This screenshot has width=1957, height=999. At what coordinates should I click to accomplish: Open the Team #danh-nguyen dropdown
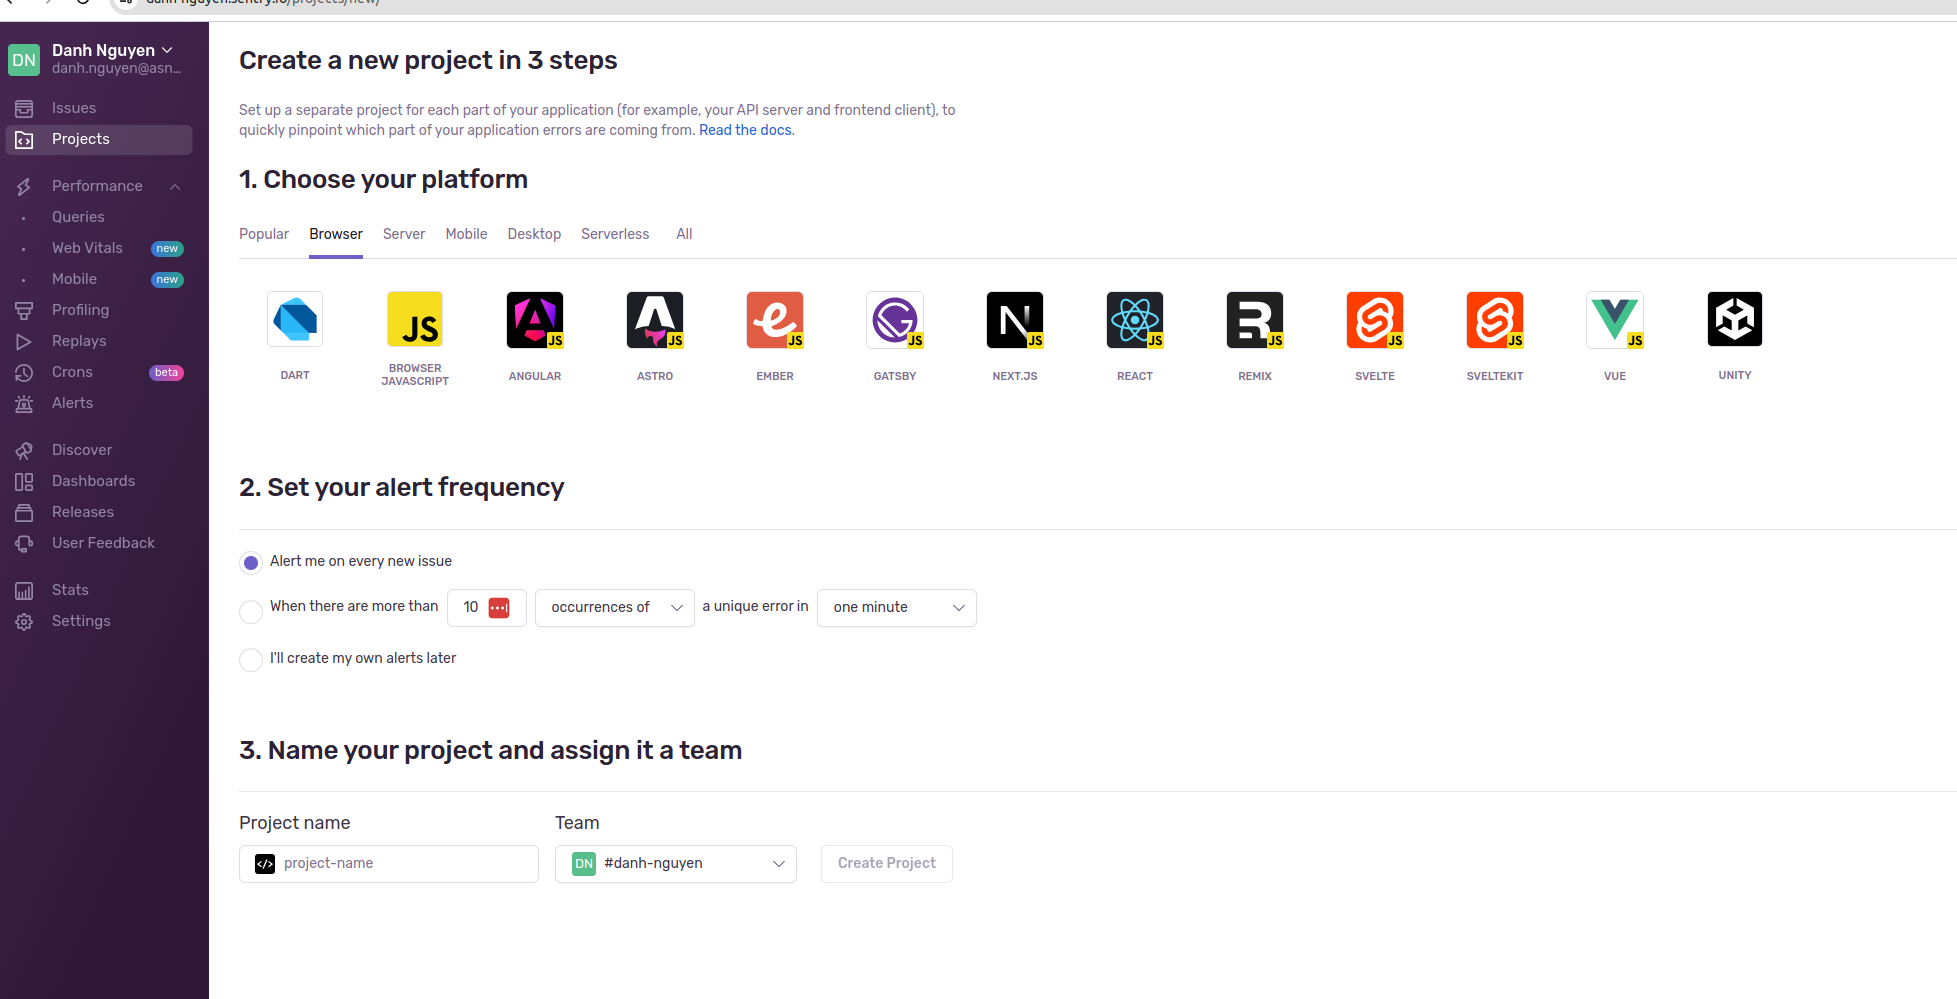pyautogui.click(x=676, y=864)
